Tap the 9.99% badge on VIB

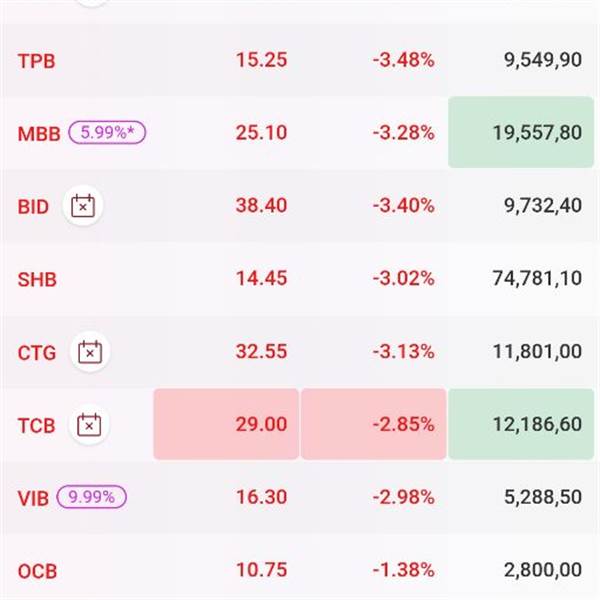coord(92,497)
